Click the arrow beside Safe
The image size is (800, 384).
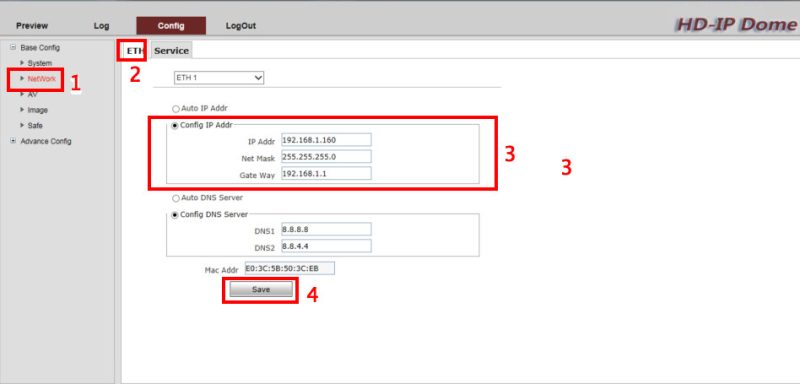(x=22, y=125)
